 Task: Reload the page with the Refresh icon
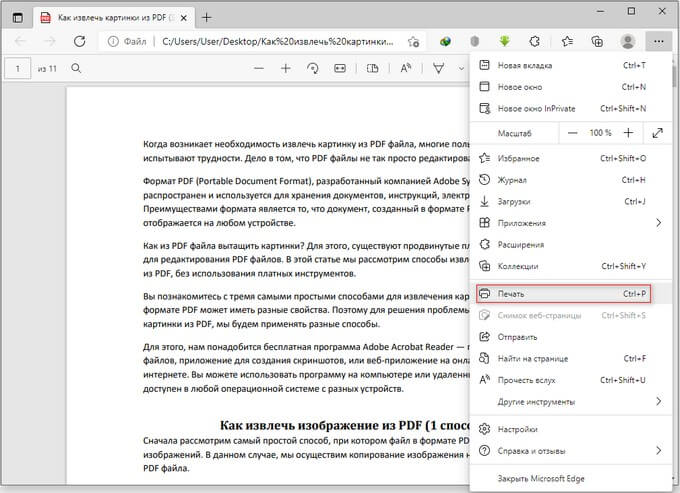tap(79, 42)
